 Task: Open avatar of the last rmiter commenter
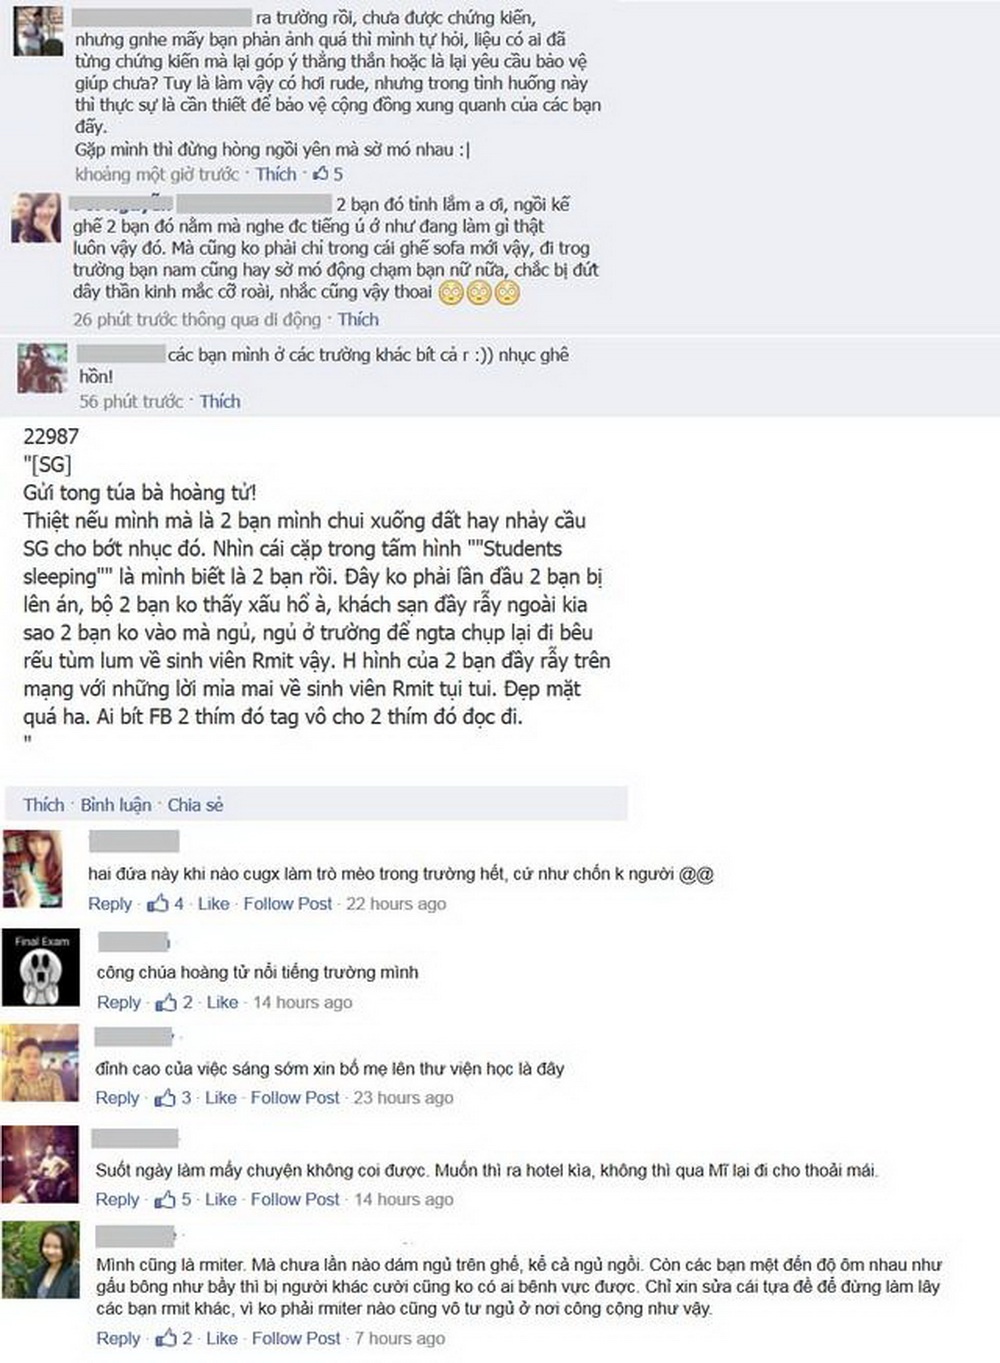point(40,1260)
